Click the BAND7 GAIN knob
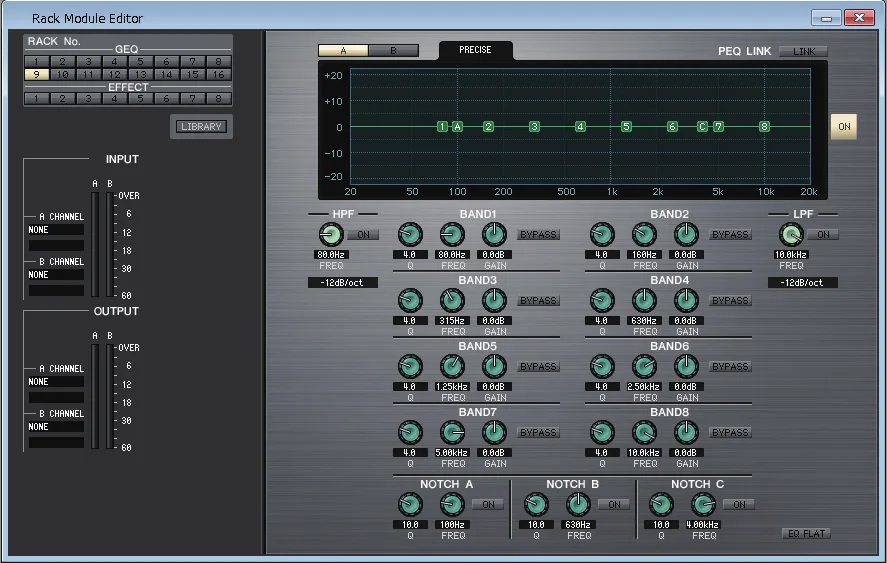Screen dimensions: 887x563 coord(494,433)
